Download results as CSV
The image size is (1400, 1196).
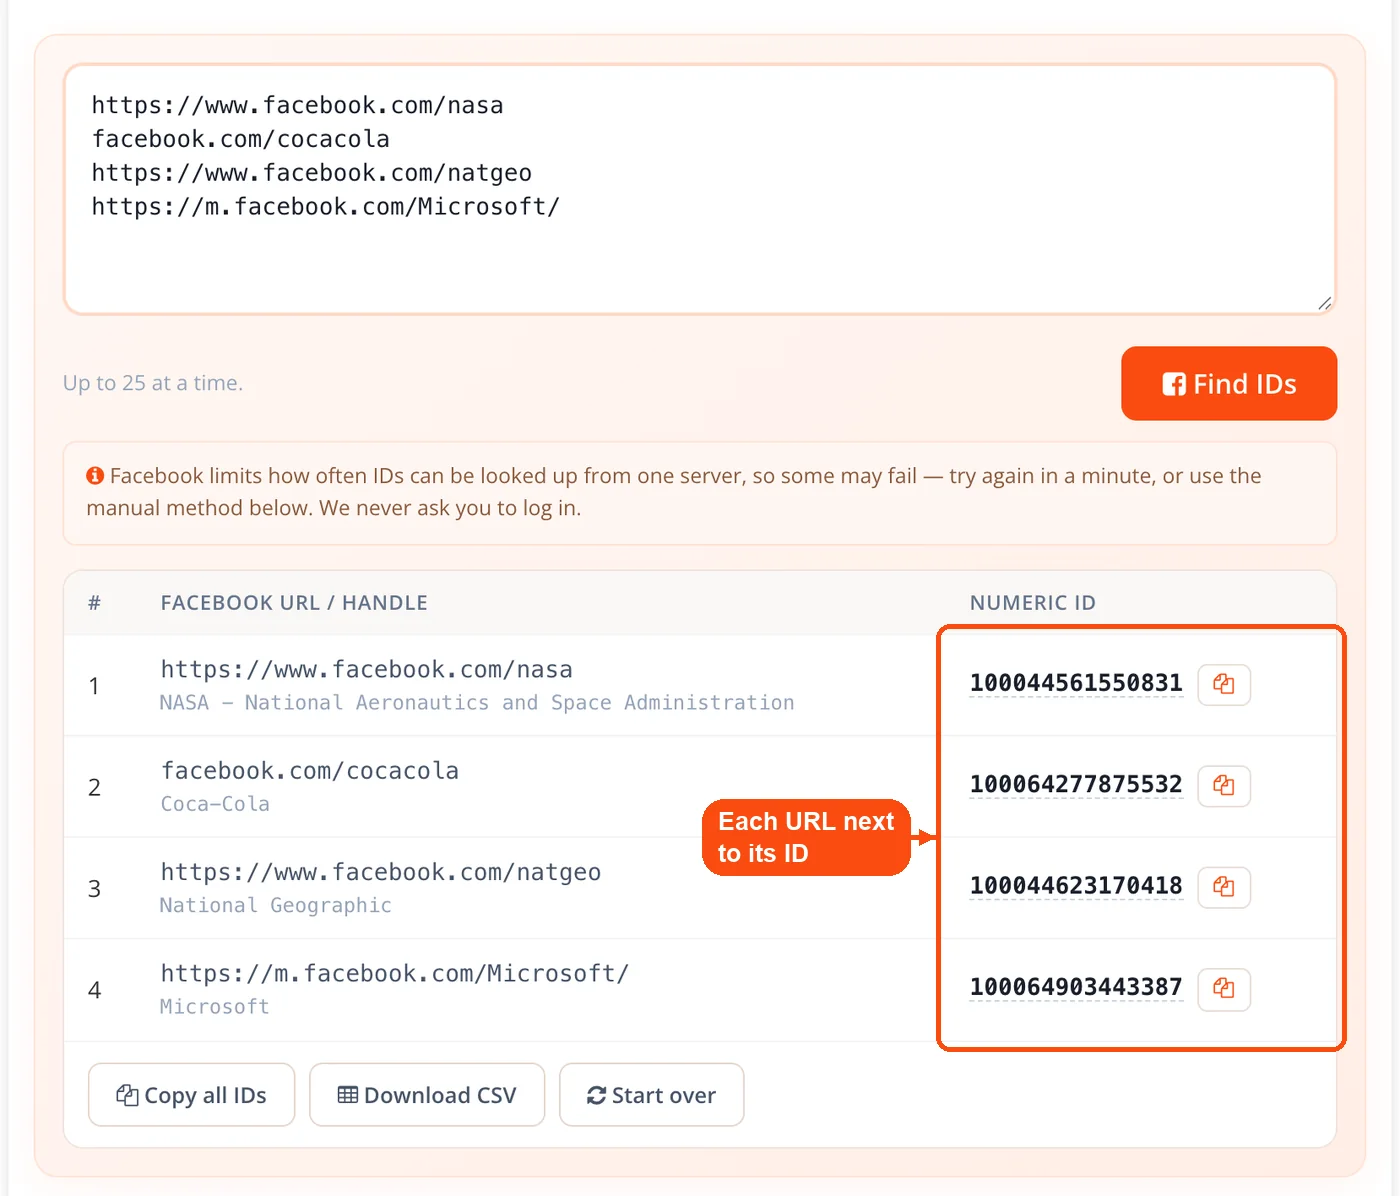pyautogui.click(x=427, y=1095)
